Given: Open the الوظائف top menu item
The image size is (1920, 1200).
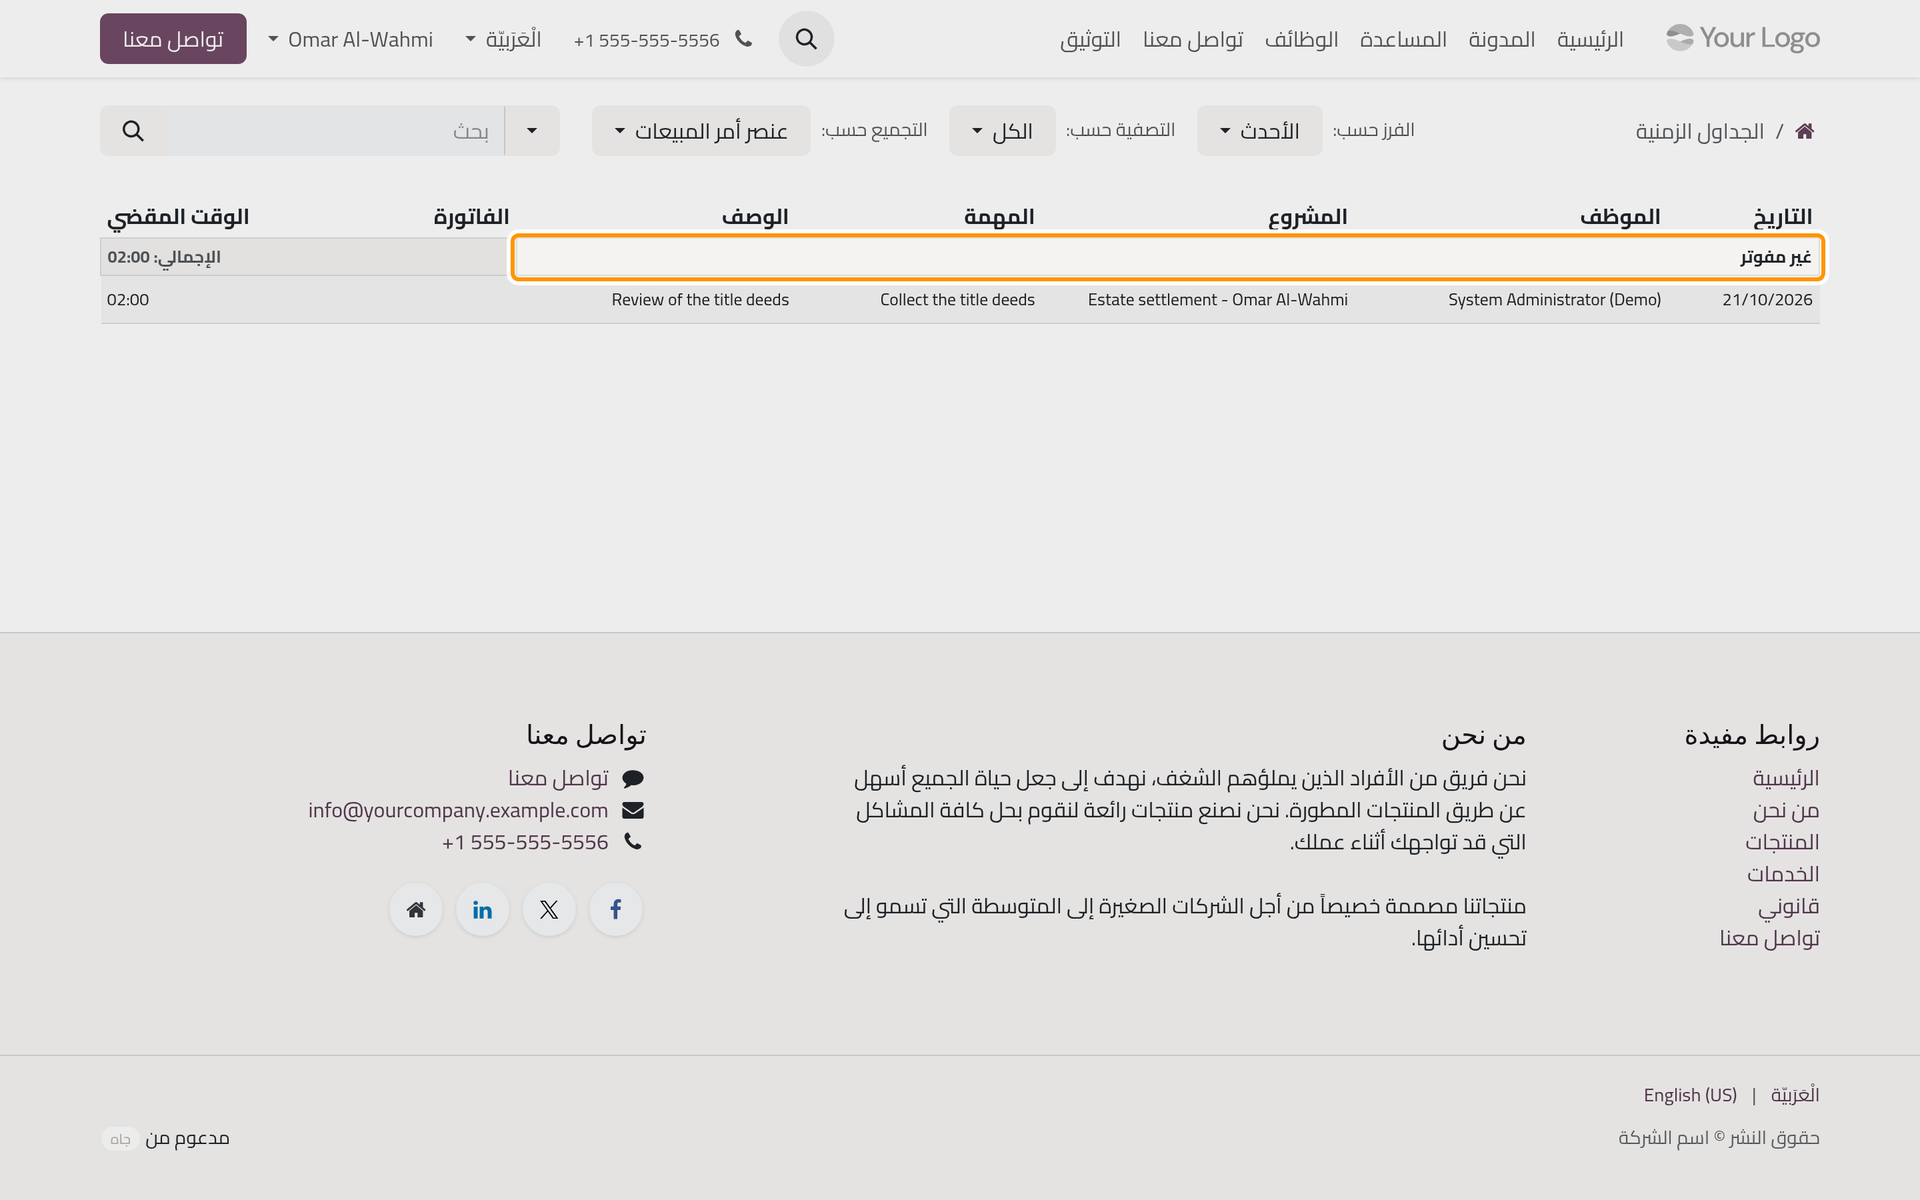Looking at the screenshot, I should click(1301, 39).
